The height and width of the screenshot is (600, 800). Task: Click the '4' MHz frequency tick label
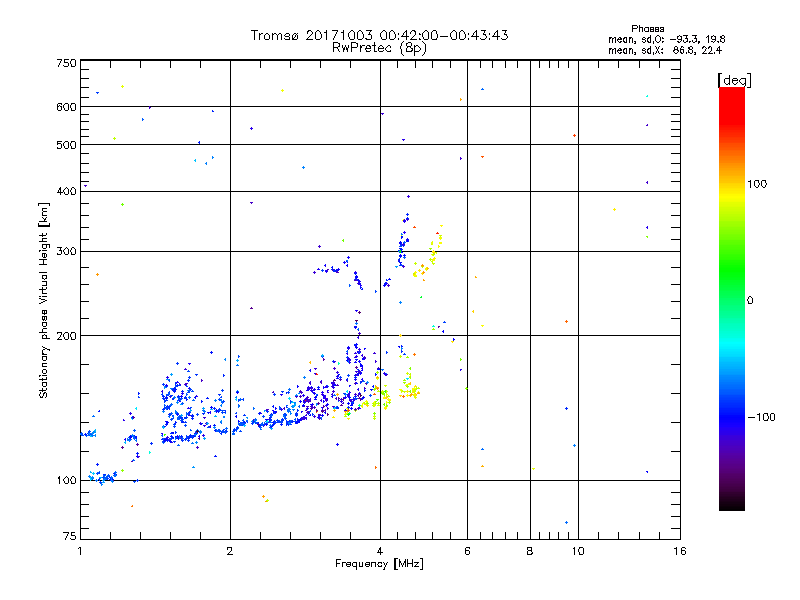coord(380,551)
